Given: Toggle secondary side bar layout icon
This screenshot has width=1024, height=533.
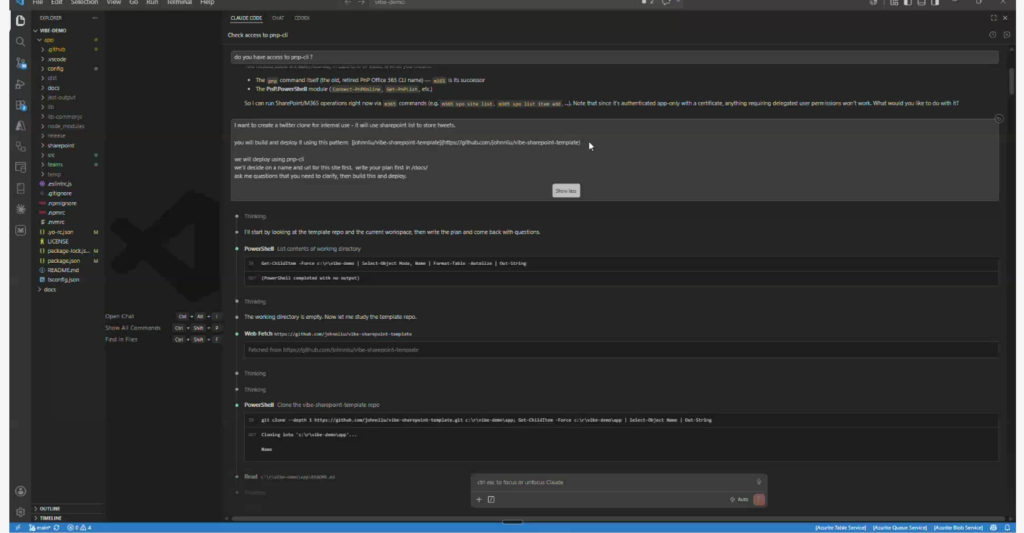Looking at the screenshot, I should tap(935, 3).
